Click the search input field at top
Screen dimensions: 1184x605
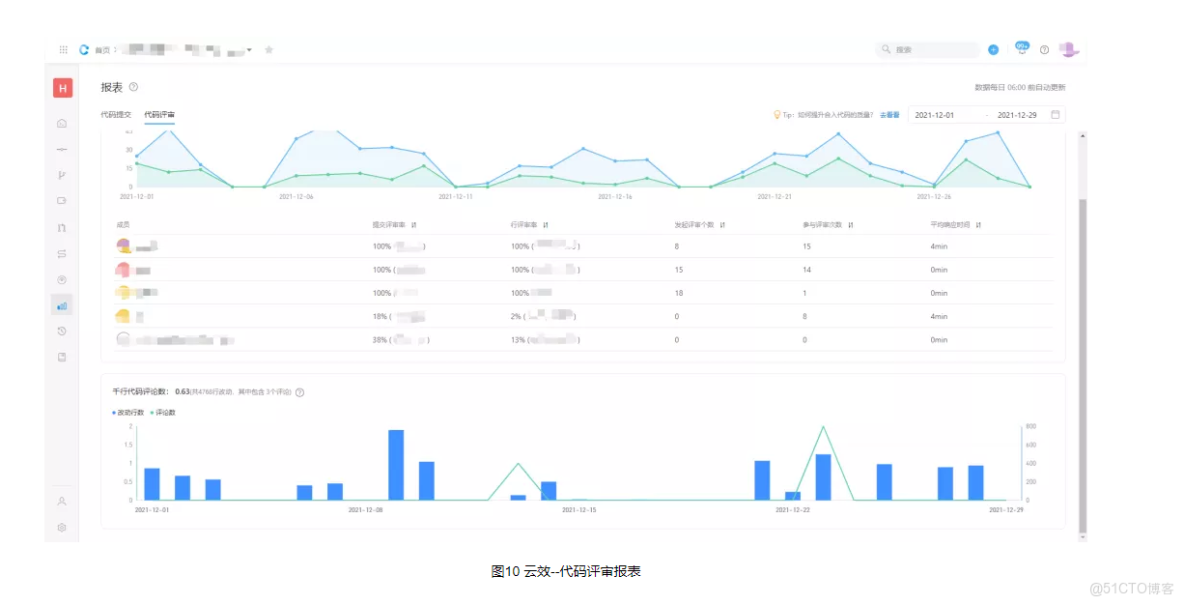click(x=930, y=49)
